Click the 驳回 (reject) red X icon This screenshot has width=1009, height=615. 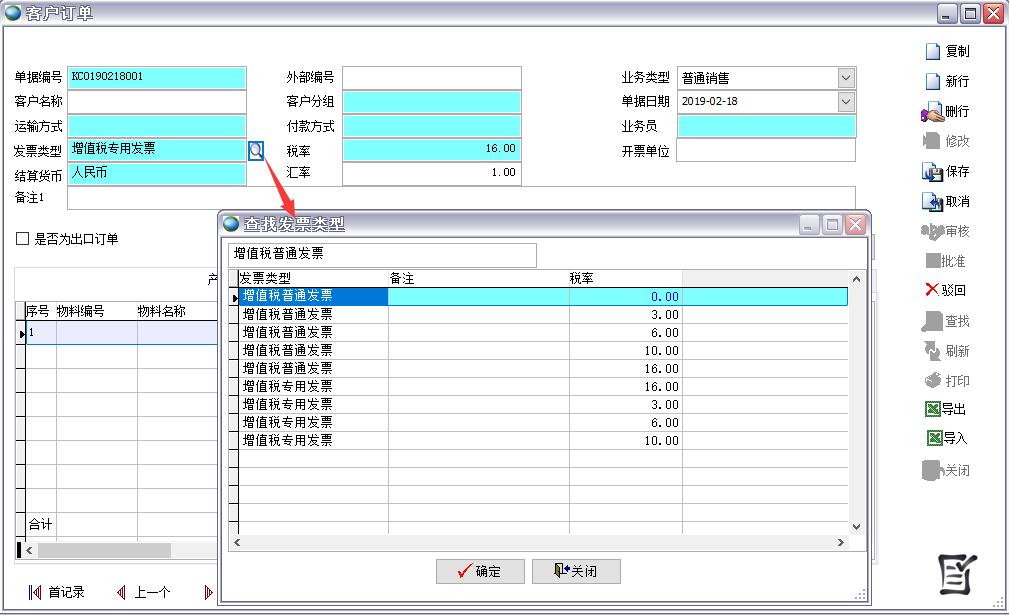click(932, 290)
